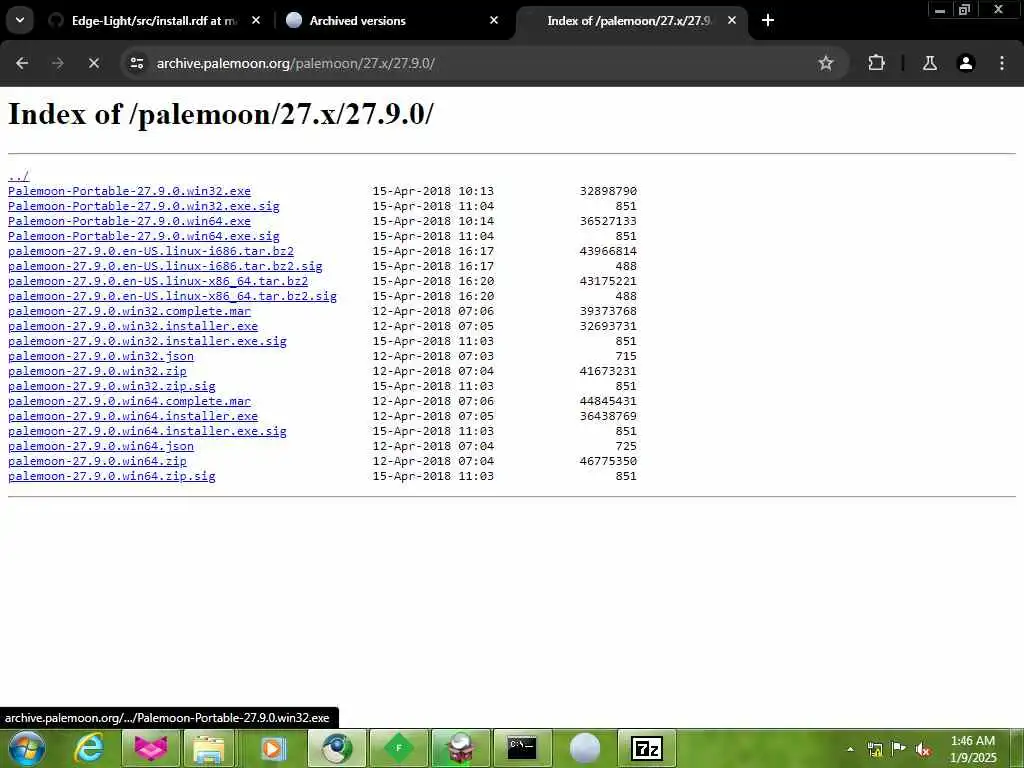The width and height of the screenshot is (1024, 768).
Task: Open site information icon in address bar
Action: point(136,63)
